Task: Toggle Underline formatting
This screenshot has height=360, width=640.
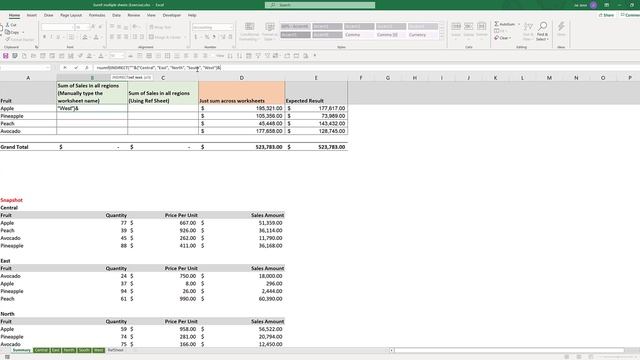Action: click(58, 37)
